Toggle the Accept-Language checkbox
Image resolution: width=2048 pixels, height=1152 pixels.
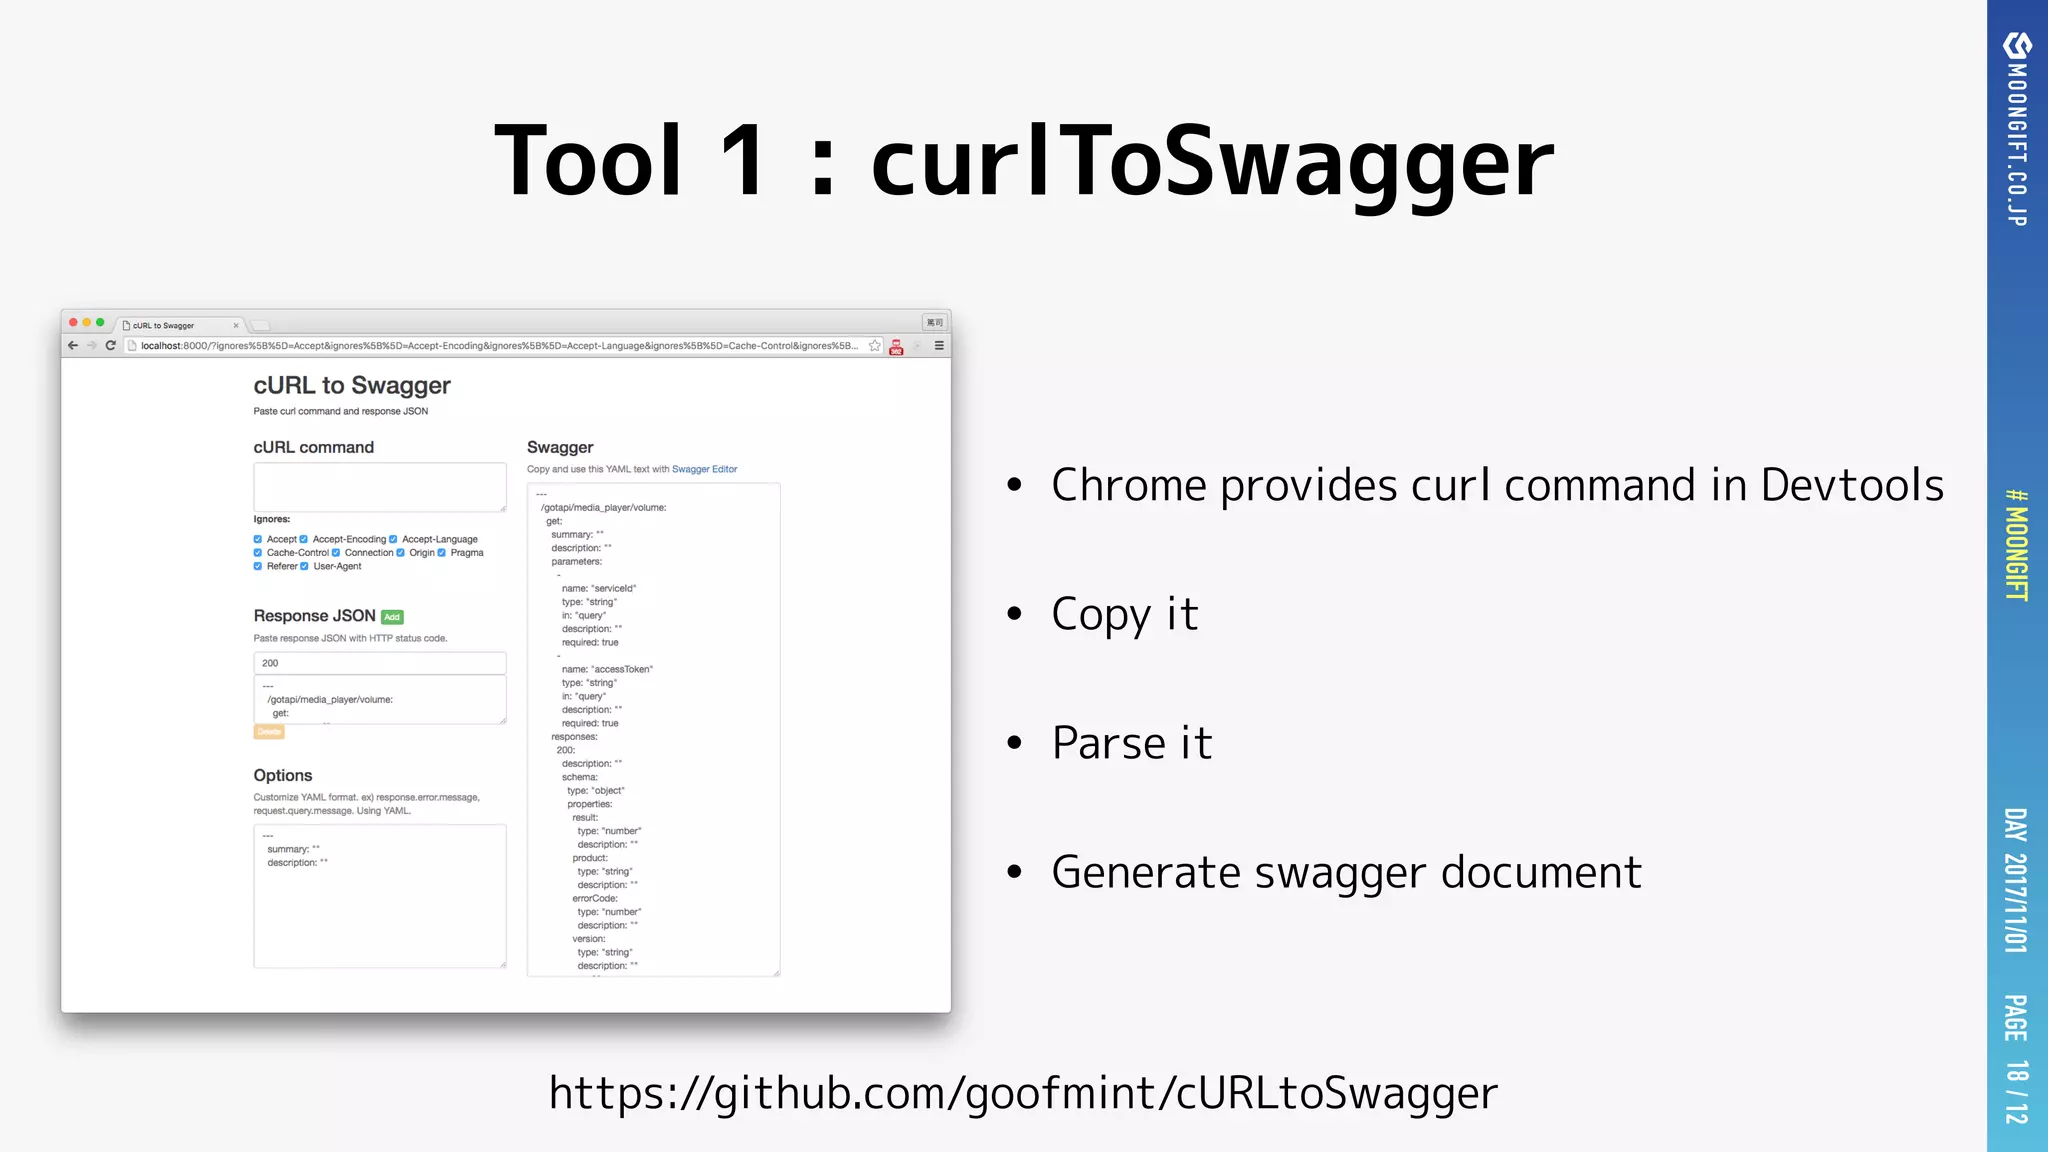click(x=393, y=539)
